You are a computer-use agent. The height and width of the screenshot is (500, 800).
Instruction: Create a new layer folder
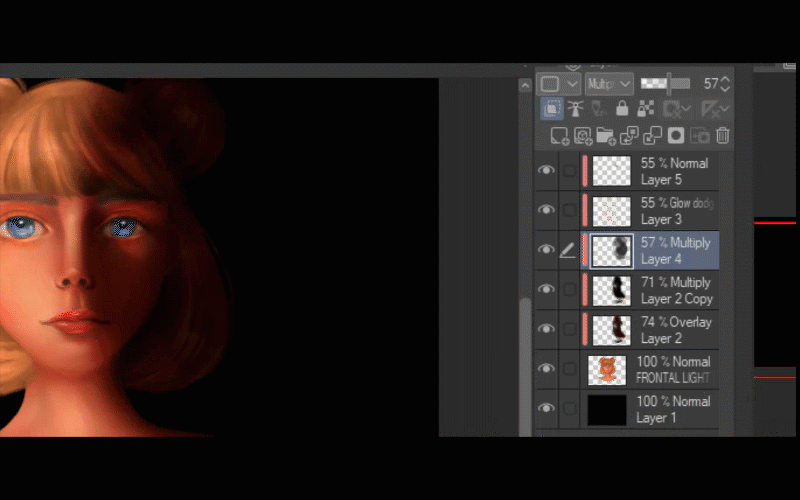click(605, 136)
